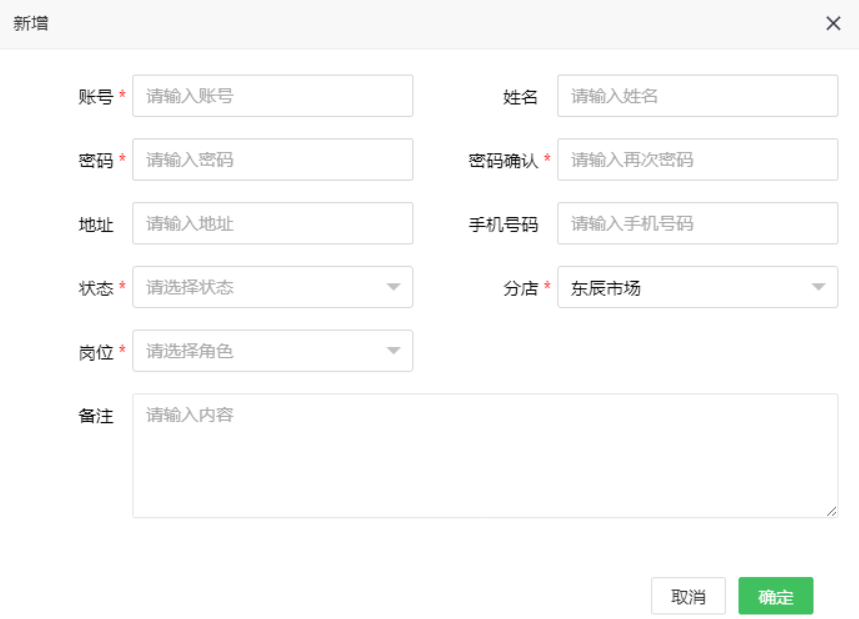Open the 状态 dropdown arrow
The height and width of the screenshot is (619, 859).
pos(395,287)
